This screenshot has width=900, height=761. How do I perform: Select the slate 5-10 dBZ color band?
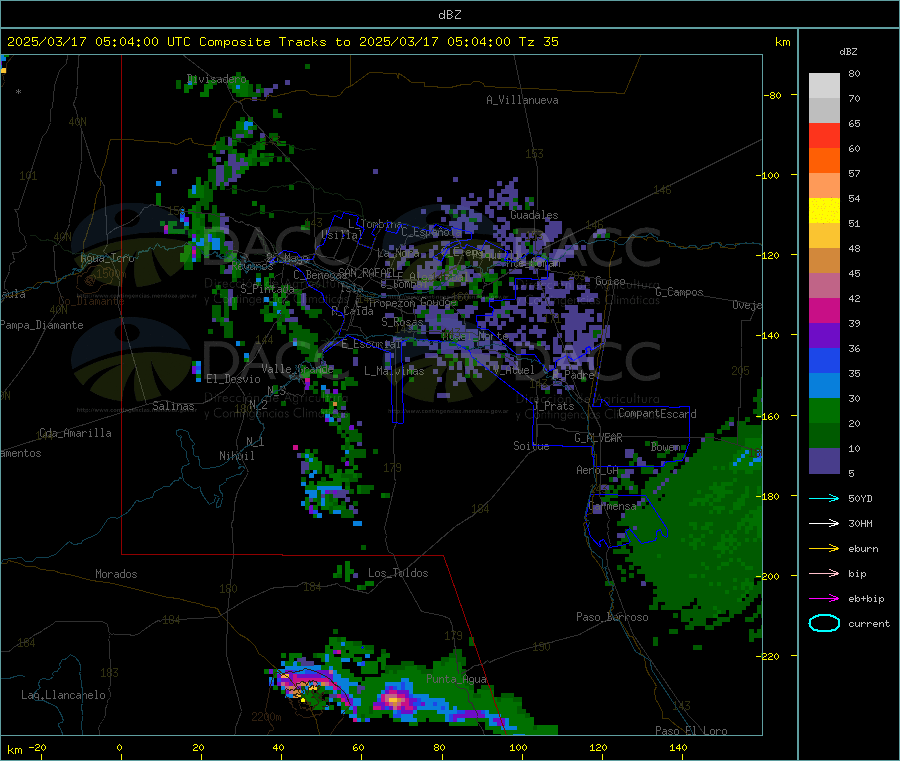pyautogui.click(x=824, y=461)
